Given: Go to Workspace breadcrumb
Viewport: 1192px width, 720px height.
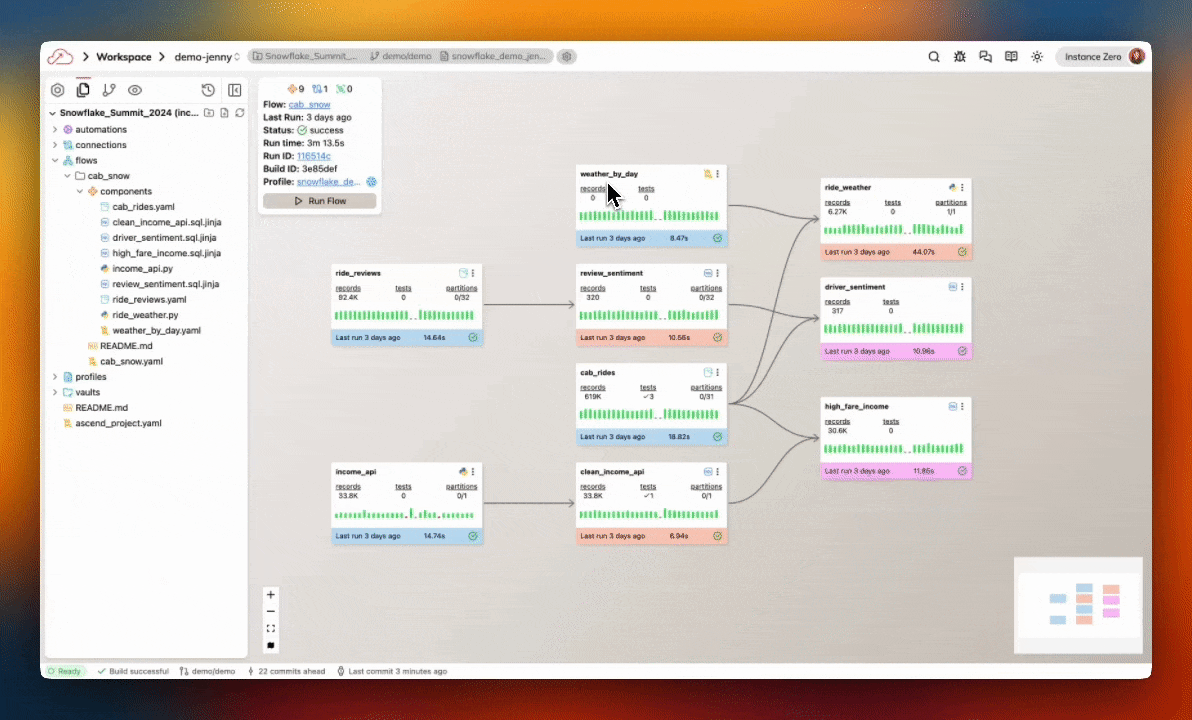Looking at the screenshot, I should [x=124, y=57].
